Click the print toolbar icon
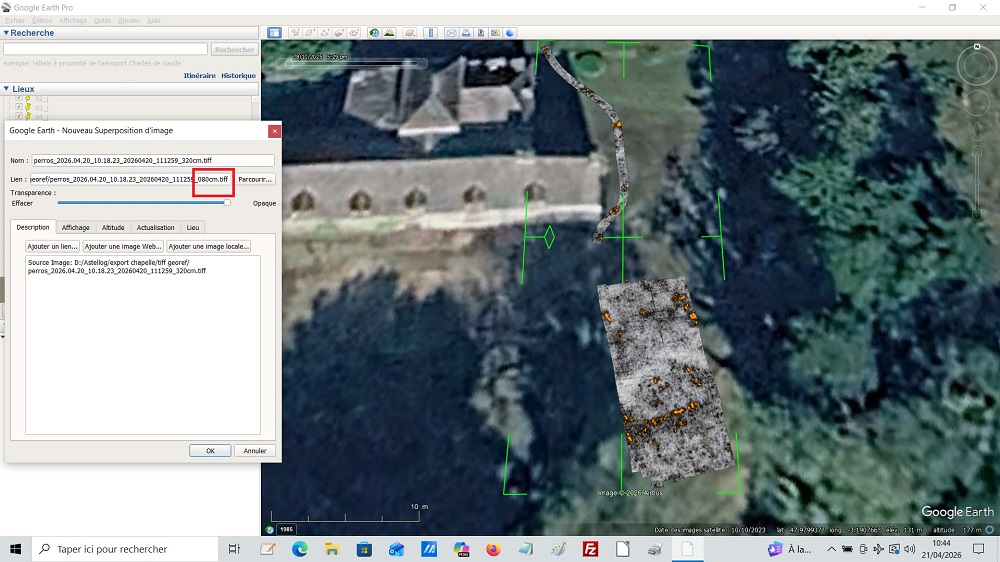Image resolution: width=1000 pixels, height=562 pixels. click(466, 32)
